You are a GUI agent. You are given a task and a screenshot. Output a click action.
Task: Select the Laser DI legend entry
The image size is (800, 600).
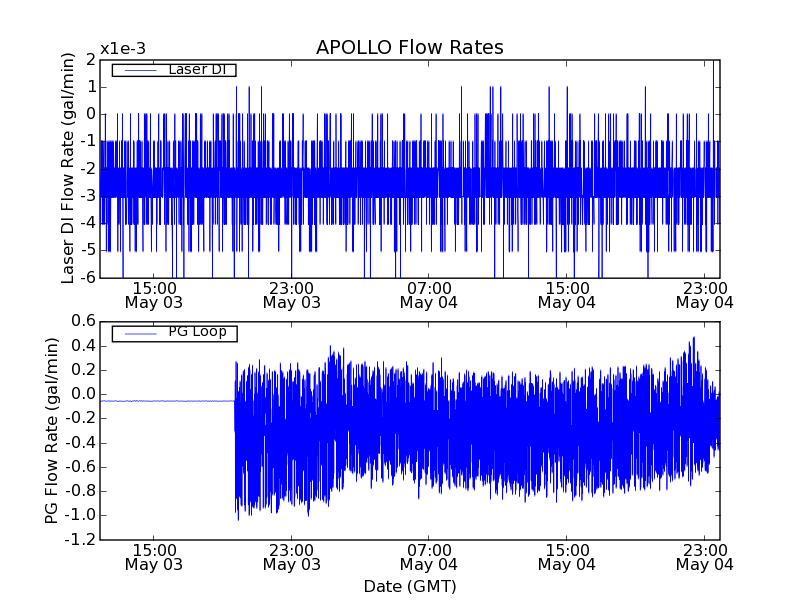[195, 70]
